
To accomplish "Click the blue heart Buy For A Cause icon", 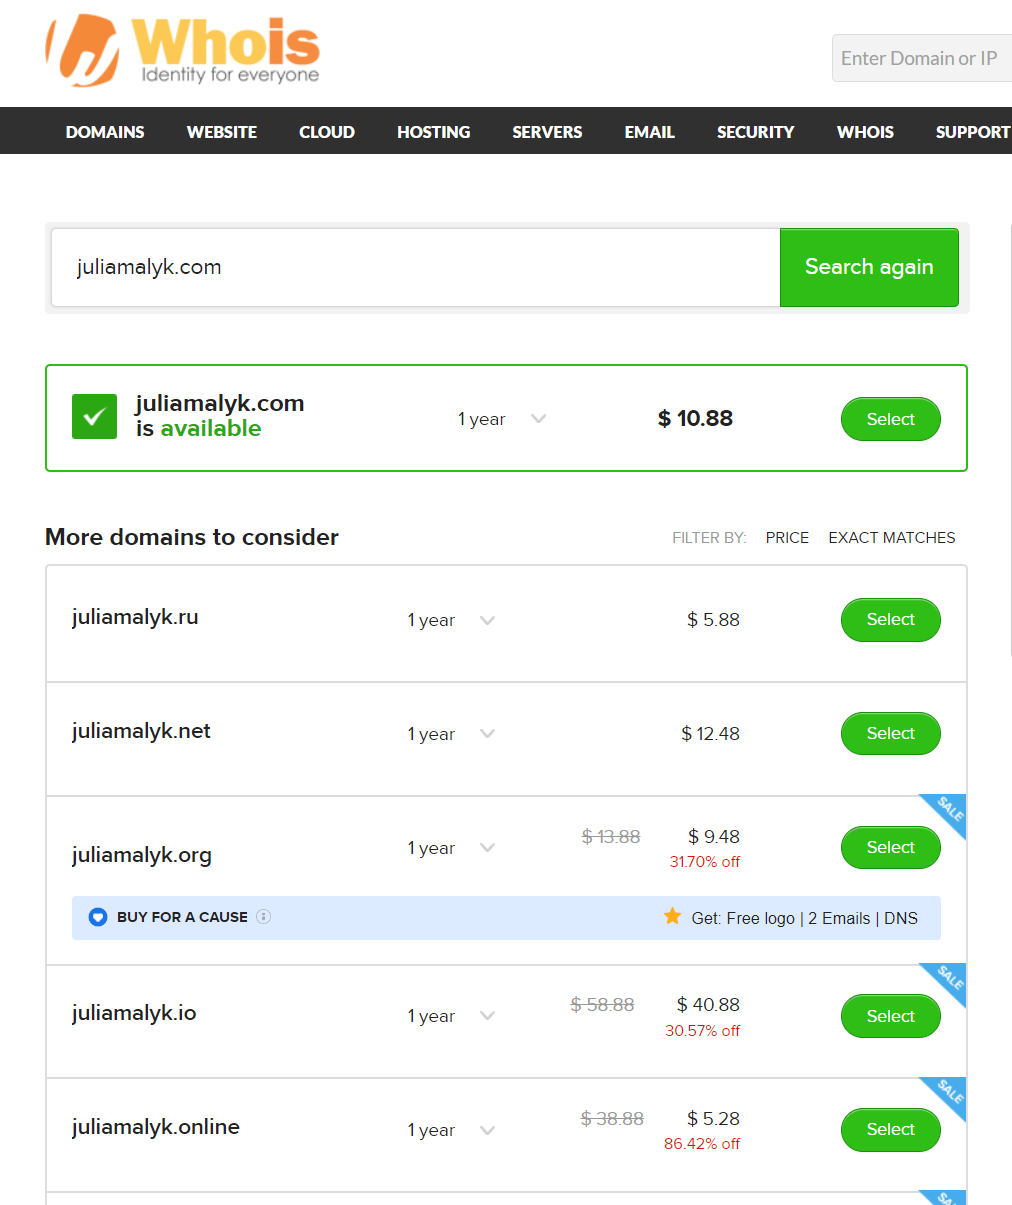I will [98, 917].
